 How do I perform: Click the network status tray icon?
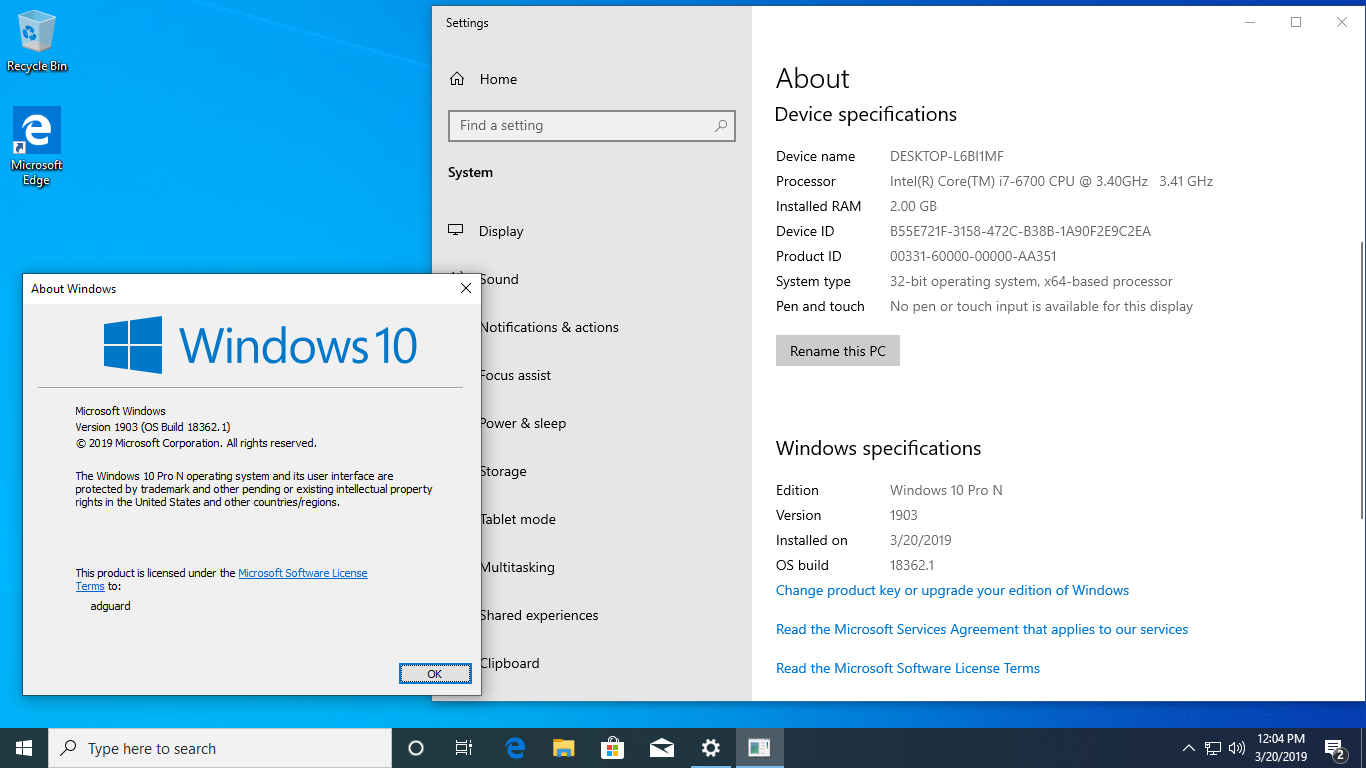click(x=1213, y=748)
